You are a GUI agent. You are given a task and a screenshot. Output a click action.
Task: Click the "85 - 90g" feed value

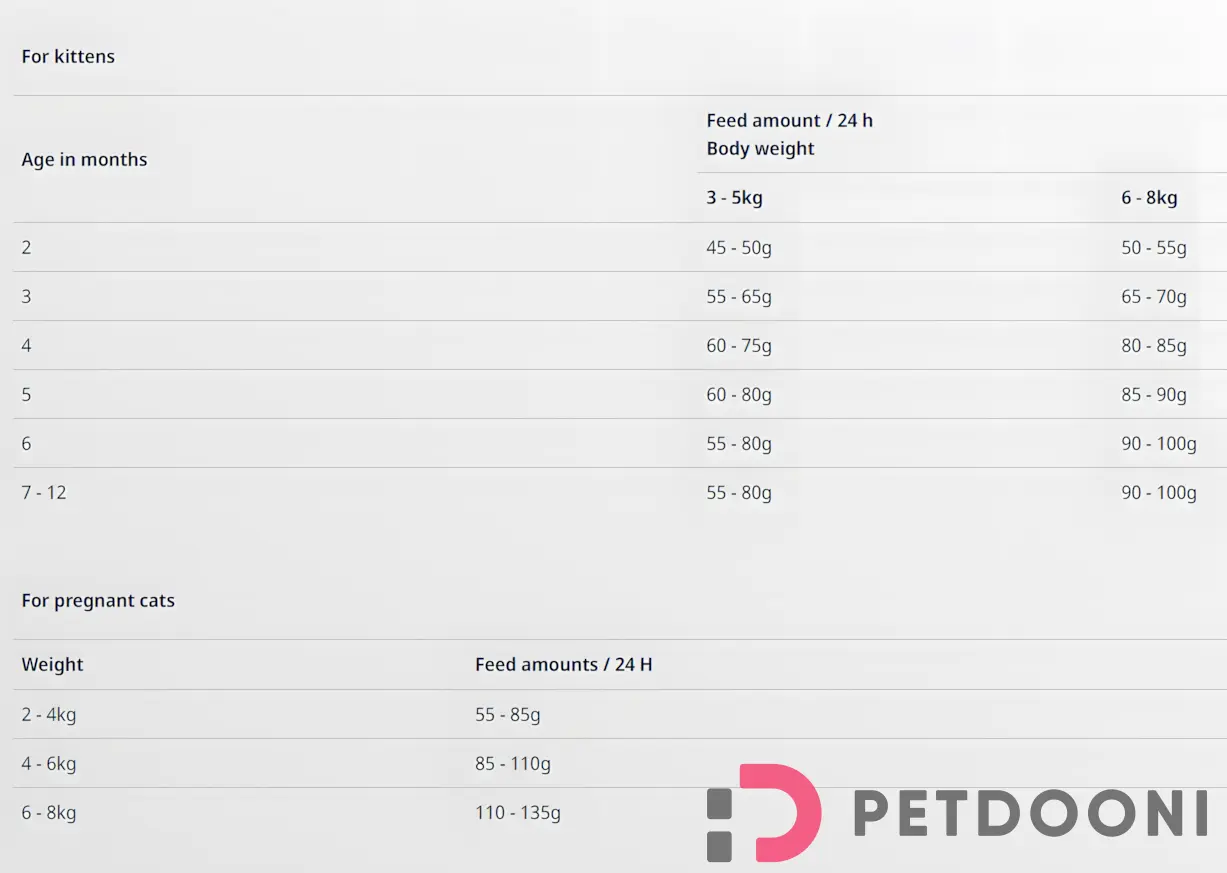point(1154,395)
